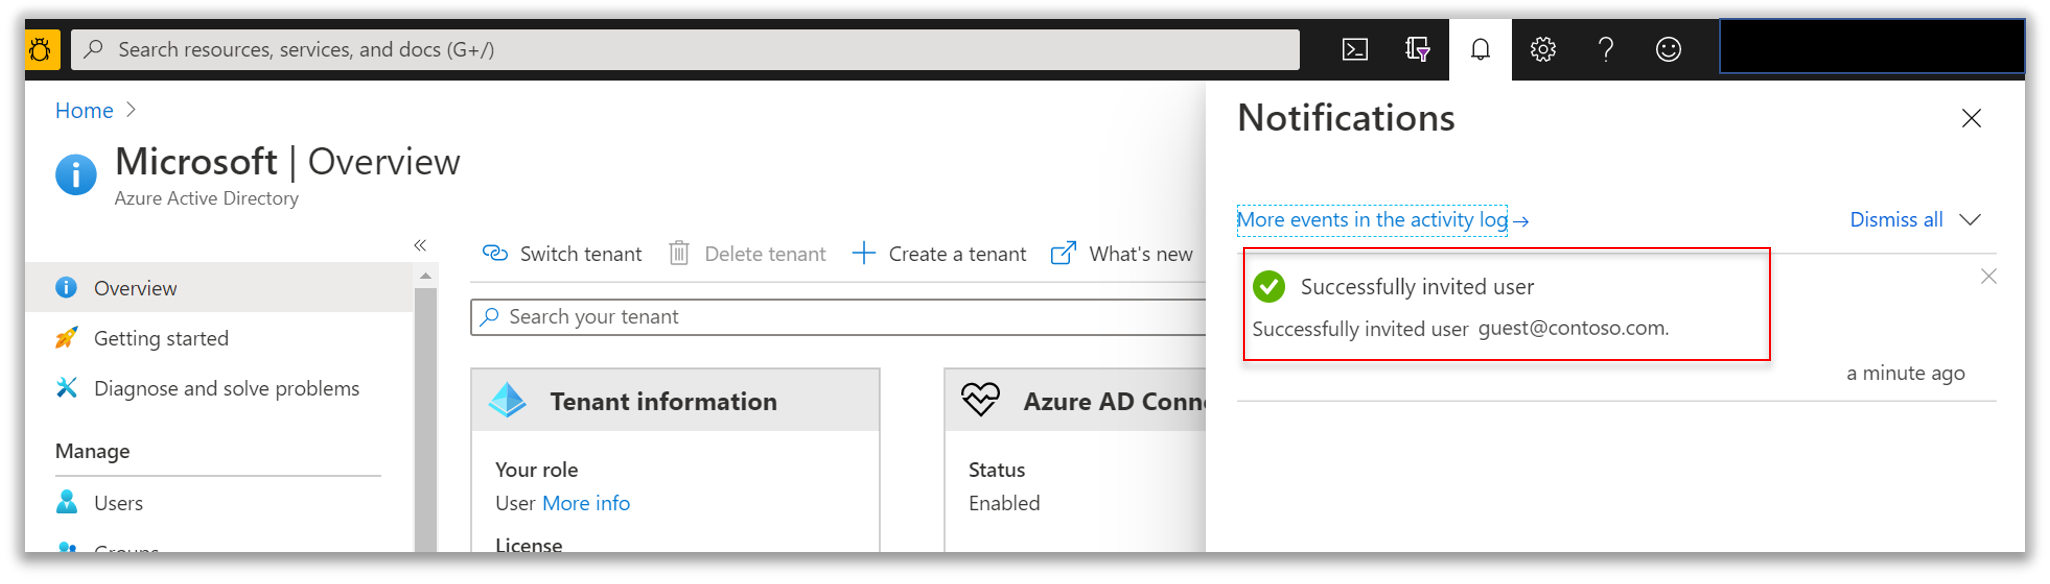Open What's new link in toolbar
The width and height of the screenshot is (2050, 584).
pyautogui.click(x=1121, y=254)
